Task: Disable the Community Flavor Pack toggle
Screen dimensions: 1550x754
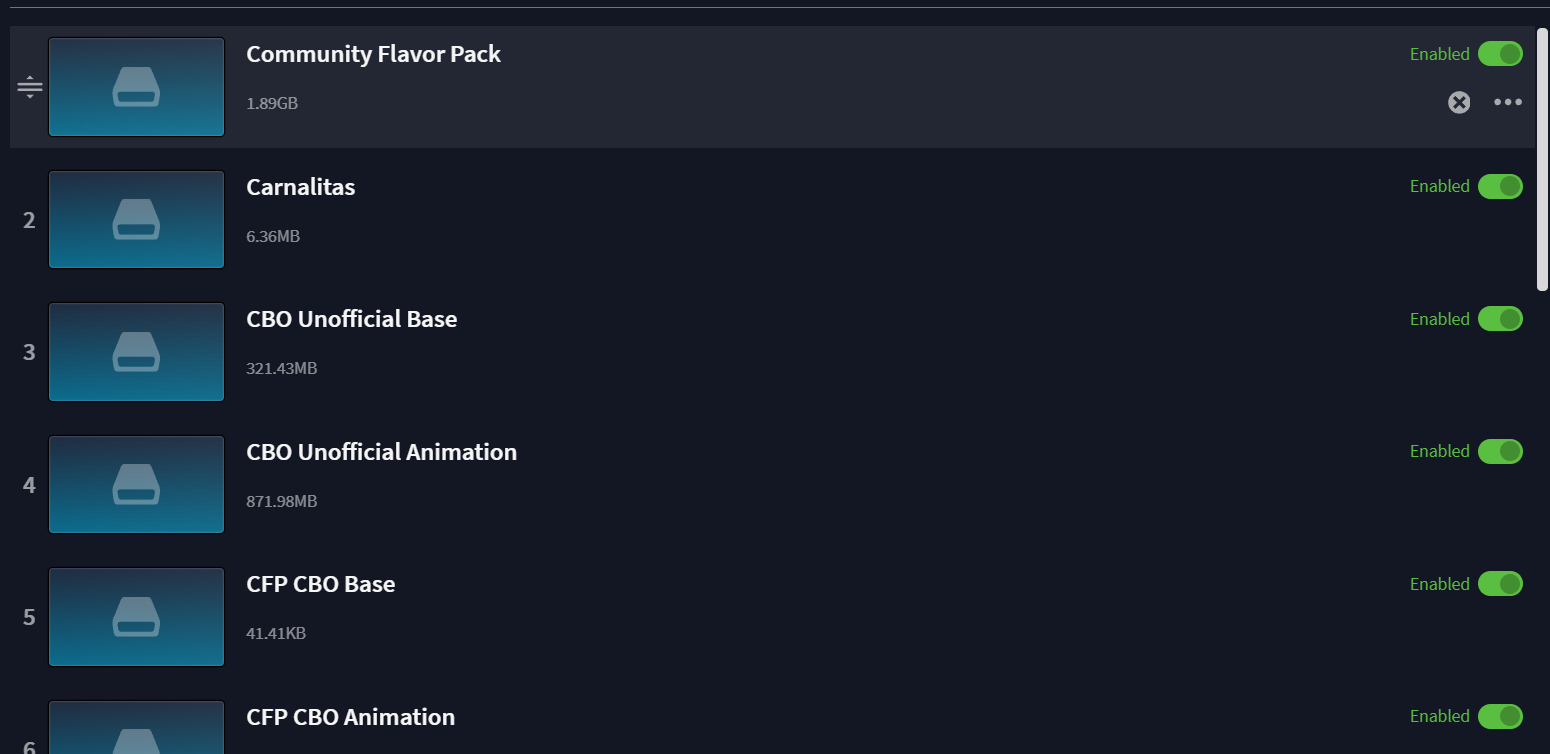Action: tap(1500, 54)
